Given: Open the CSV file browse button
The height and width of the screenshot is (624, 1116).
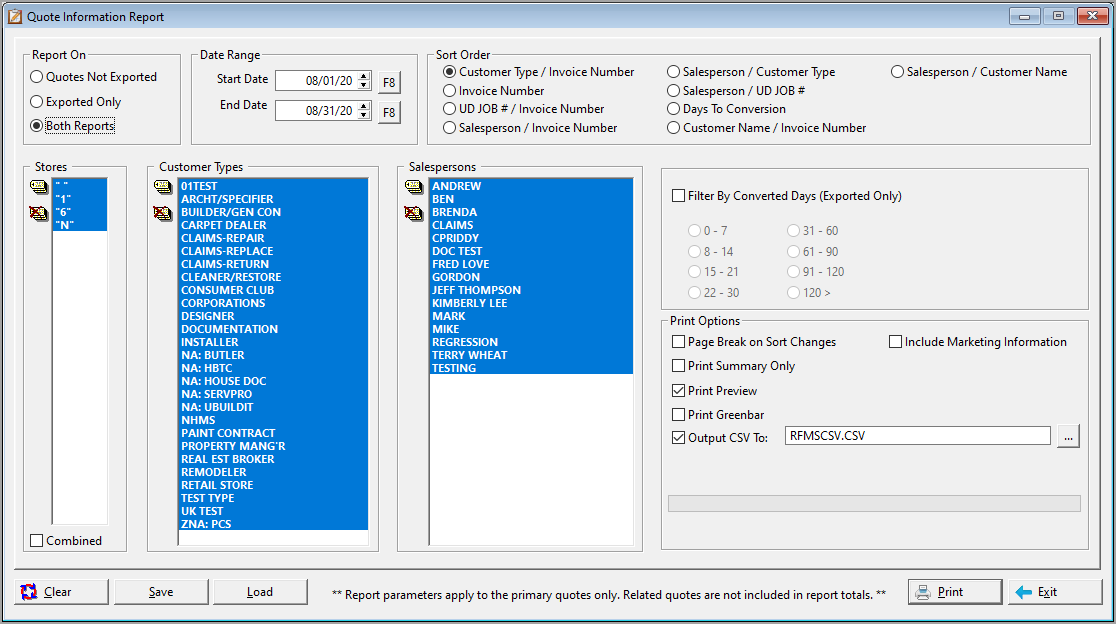Looking at the screenshot, I should click(1068, 436).
